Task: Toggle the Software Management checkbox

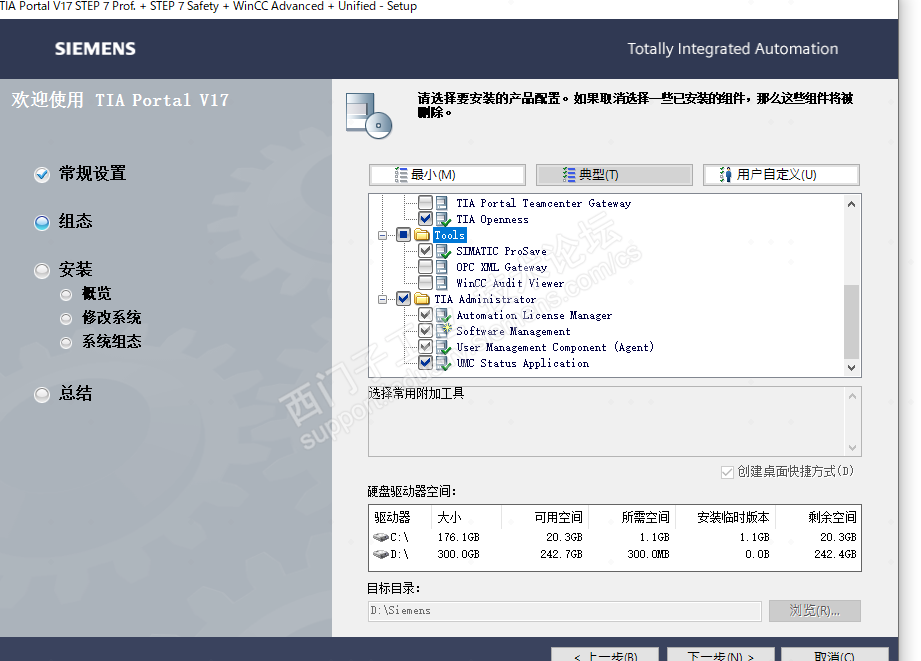Action: tap(425, 331)
